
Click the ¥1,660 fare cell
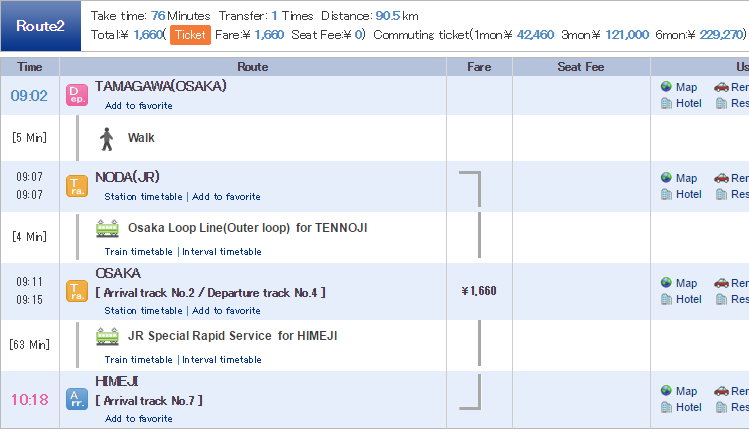coord(479,291)
